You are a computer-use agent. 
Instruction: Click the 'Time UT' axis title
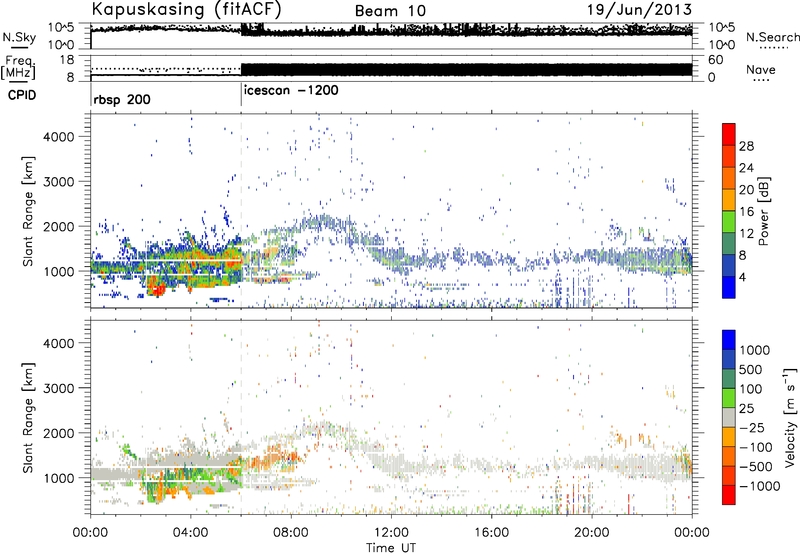click(x=391, y=548)
